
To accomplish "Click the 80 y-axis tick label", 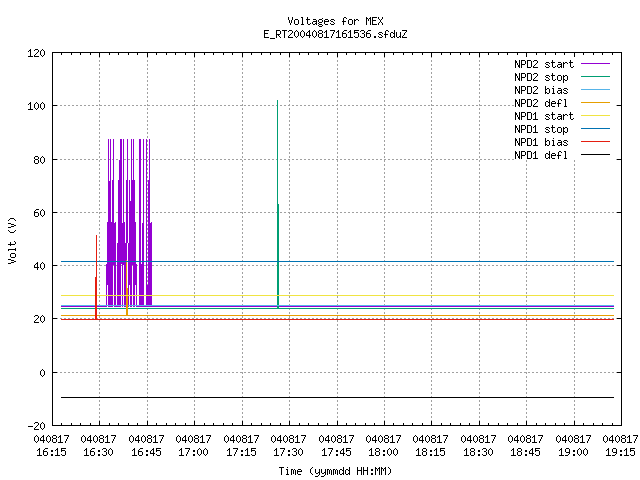I will click(x=39, y=160).
